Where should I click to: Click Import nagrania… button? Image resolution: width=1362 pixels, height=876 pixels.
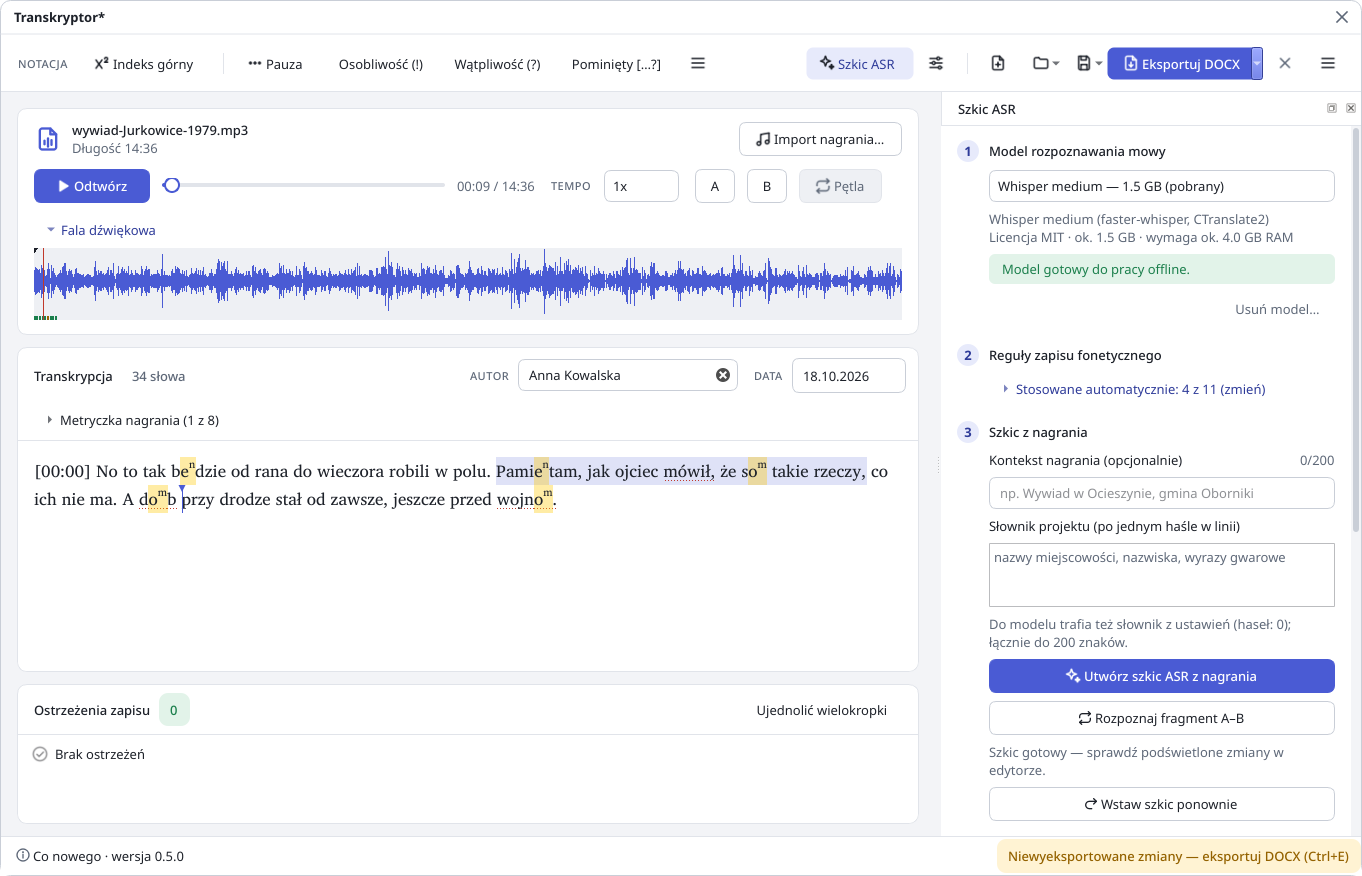[x=820, y=139]
